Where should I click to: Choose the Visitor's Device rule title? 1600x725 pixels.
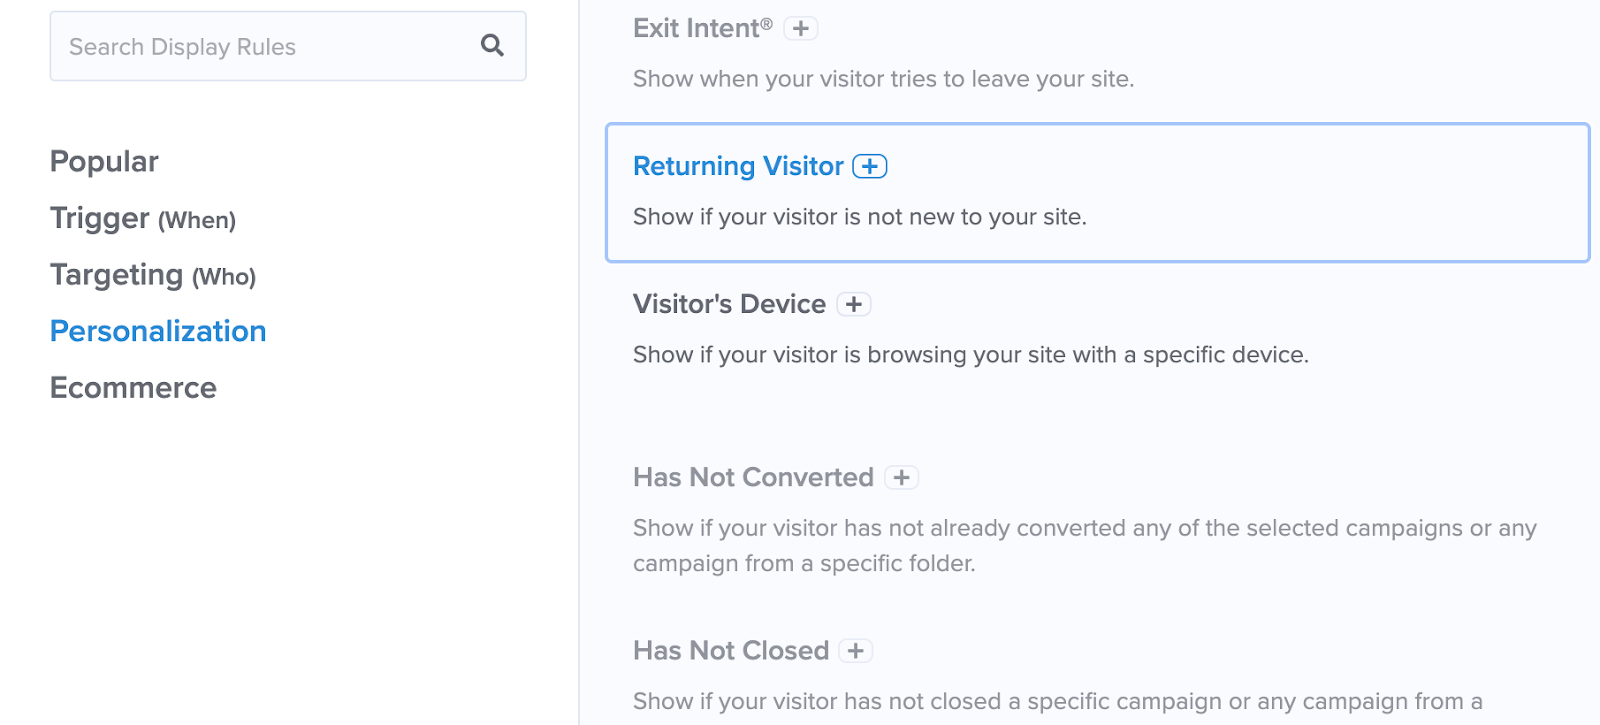(729, 304)
